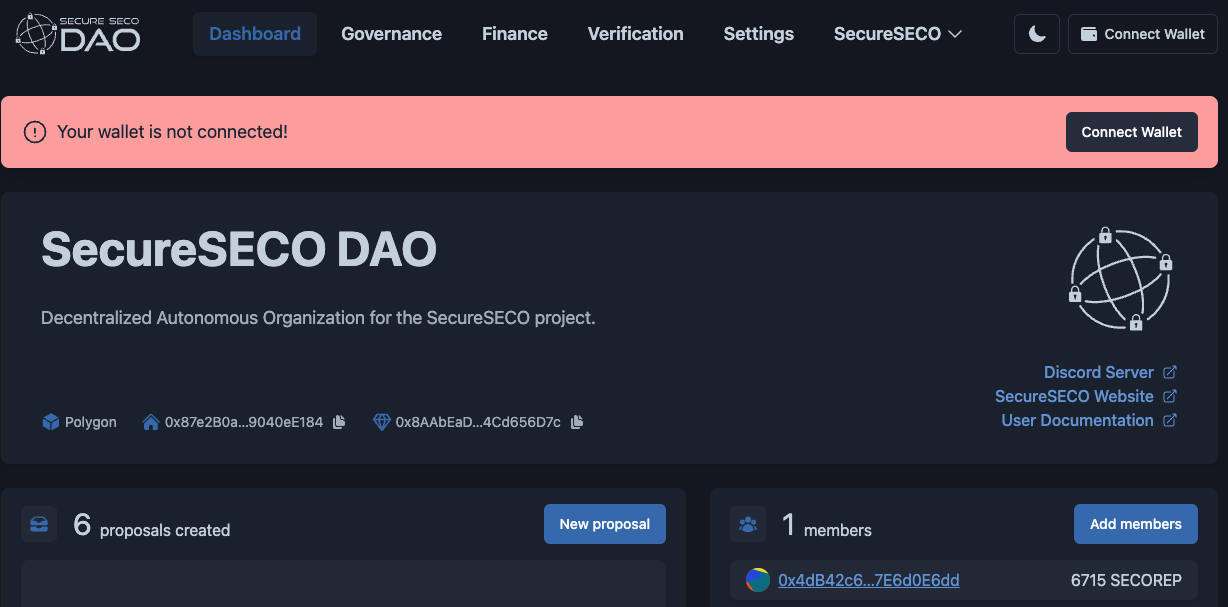Open member address link 0x4dB42c6...7E6d0E6dd
1228x607 pixels.
tap(868, 580)
